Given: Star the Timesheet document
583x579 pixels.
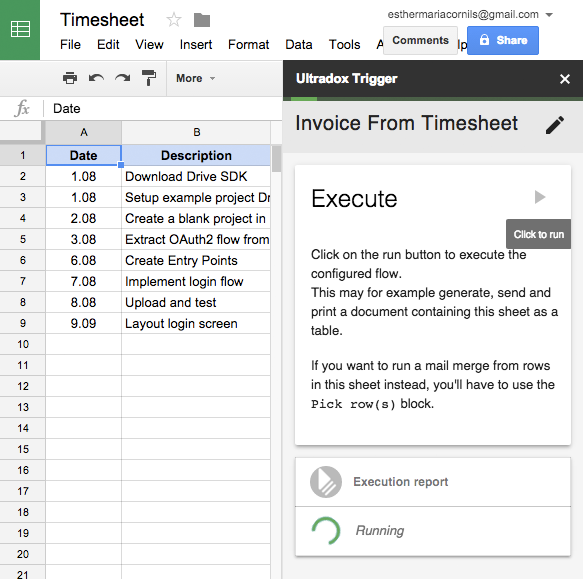Looking at the screenshot, I should [x=174, y=20].
